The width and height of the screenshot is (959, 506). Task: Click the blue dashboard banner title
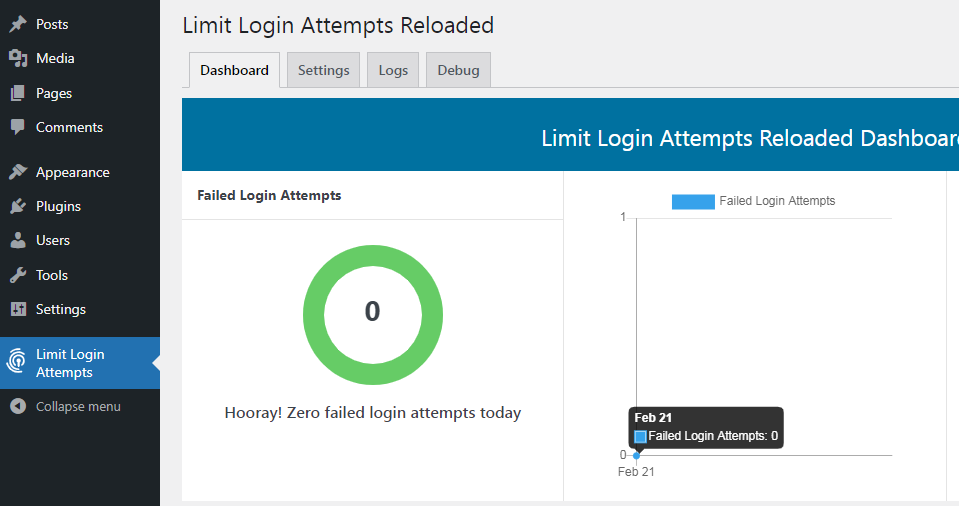pyautogui.click(x=750, y=138)
